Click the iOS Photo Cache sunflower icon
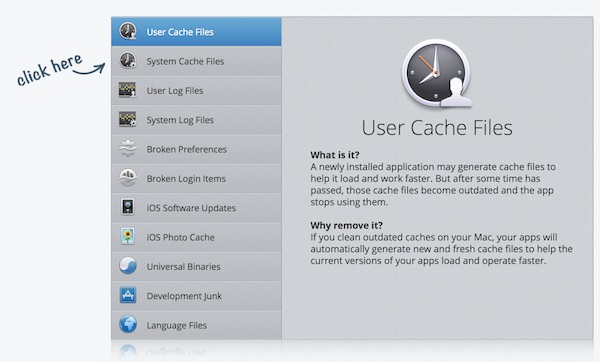The width and height of the screenshot is (600, 362). click(127, 236)
